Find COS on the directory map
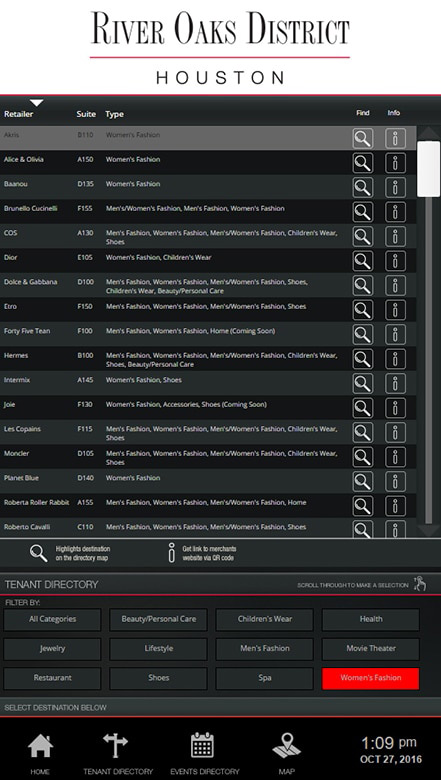This screenshot has width=441, height=780. coord(362,236)
